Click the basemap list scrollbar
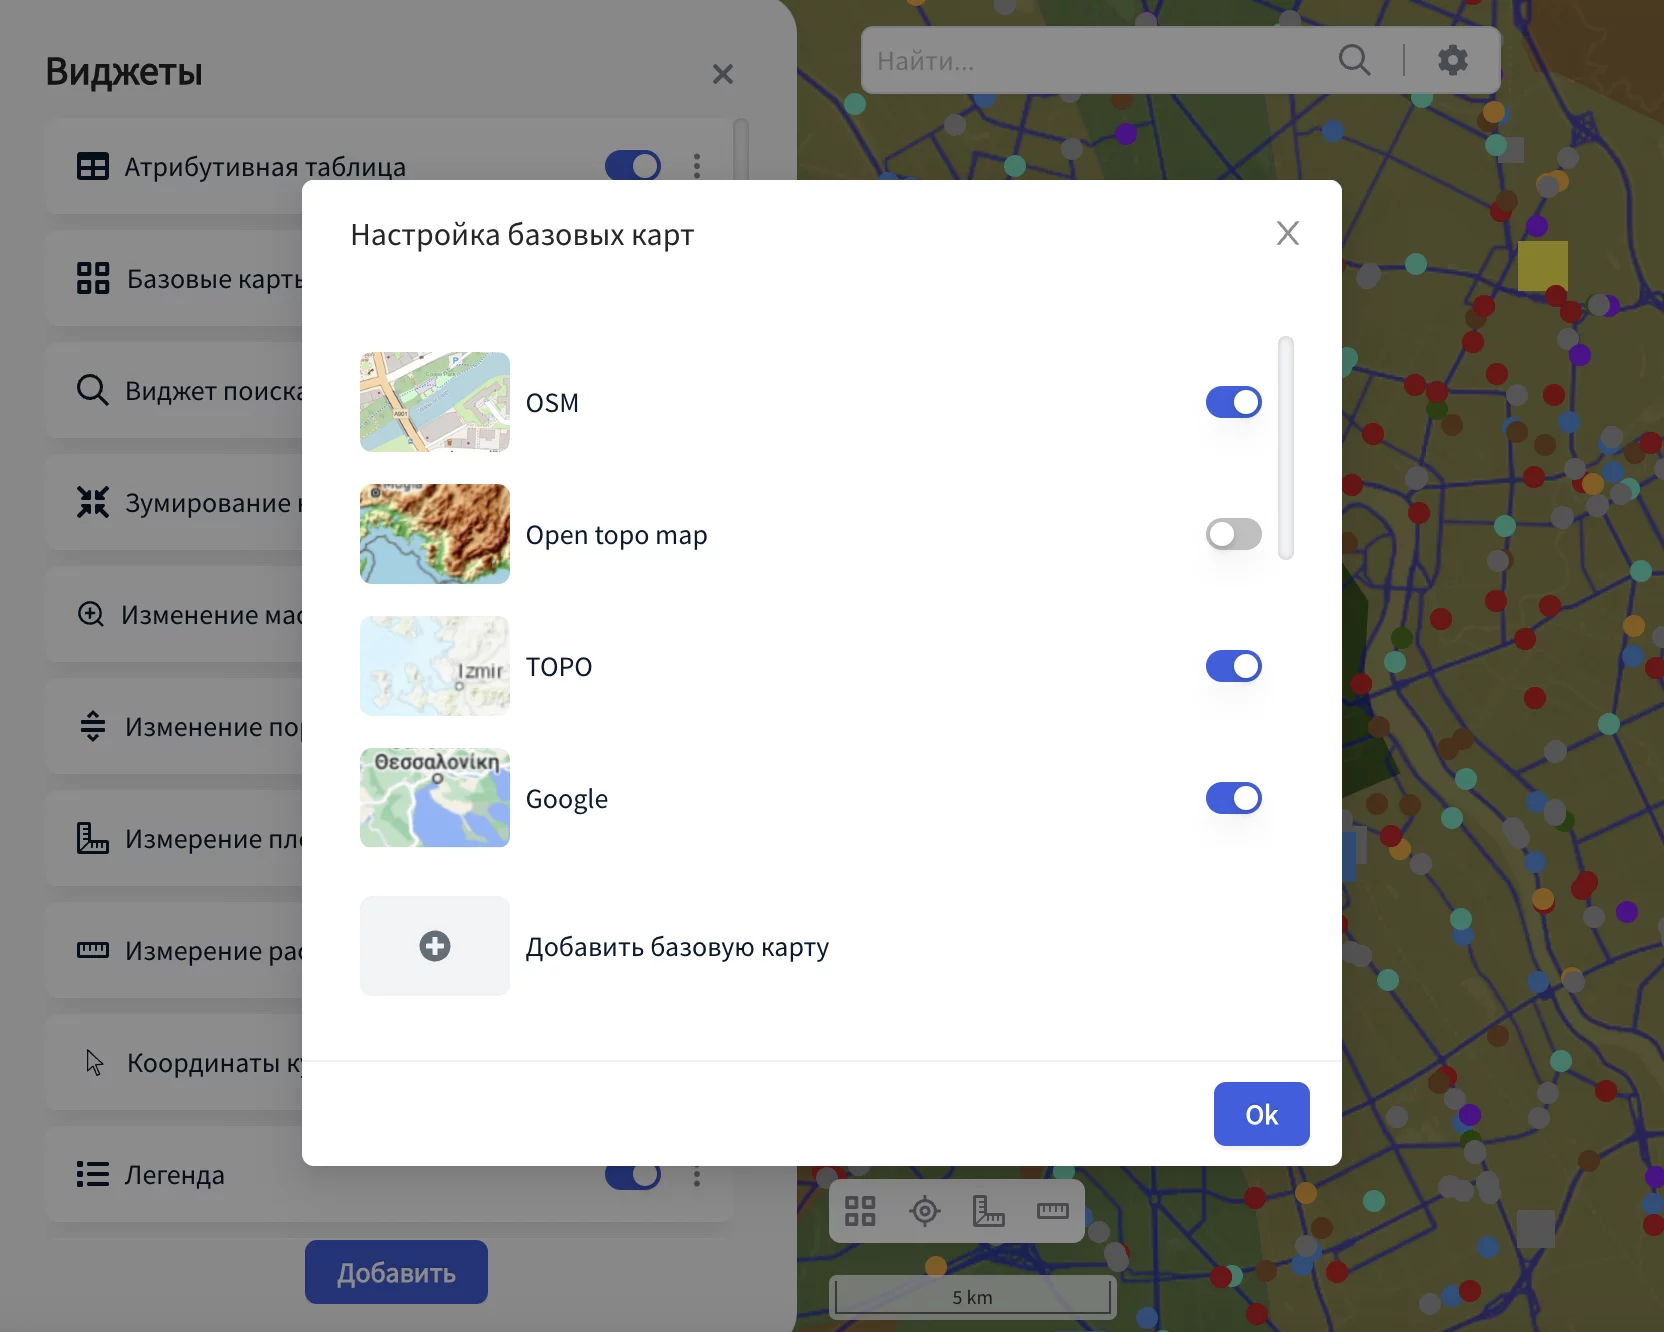Viewport: 1664px width, 1332px height. (1286, 448)
